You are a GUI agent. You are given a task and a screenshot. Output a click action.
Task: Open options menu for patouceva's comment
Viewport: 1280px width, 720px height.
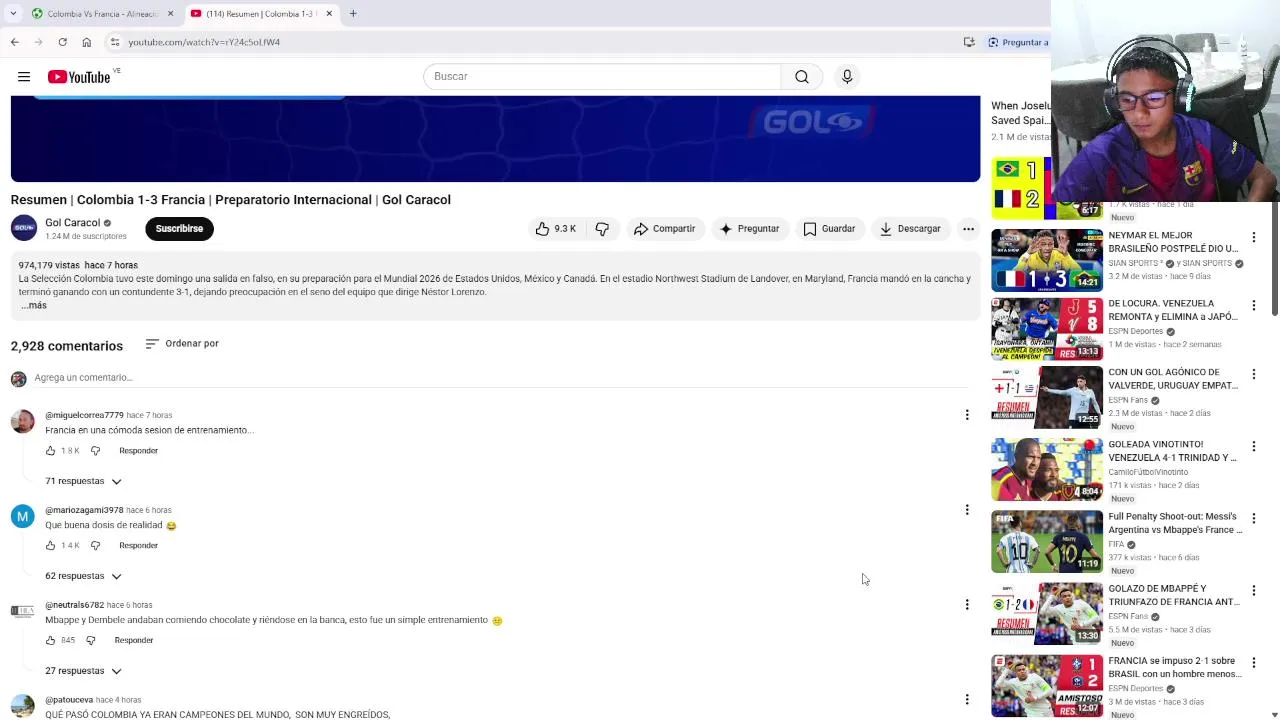[x=966, y=699]
